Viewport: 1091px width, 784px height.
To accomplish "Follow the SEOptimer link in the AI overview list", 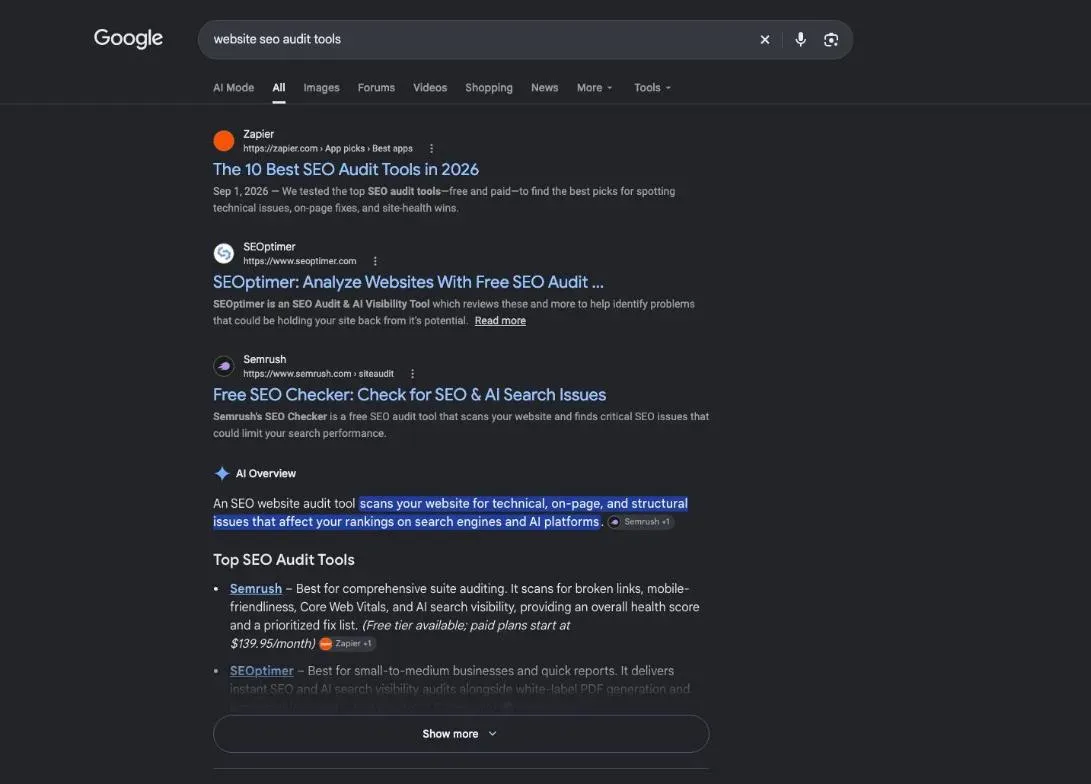I will point(262,671).
